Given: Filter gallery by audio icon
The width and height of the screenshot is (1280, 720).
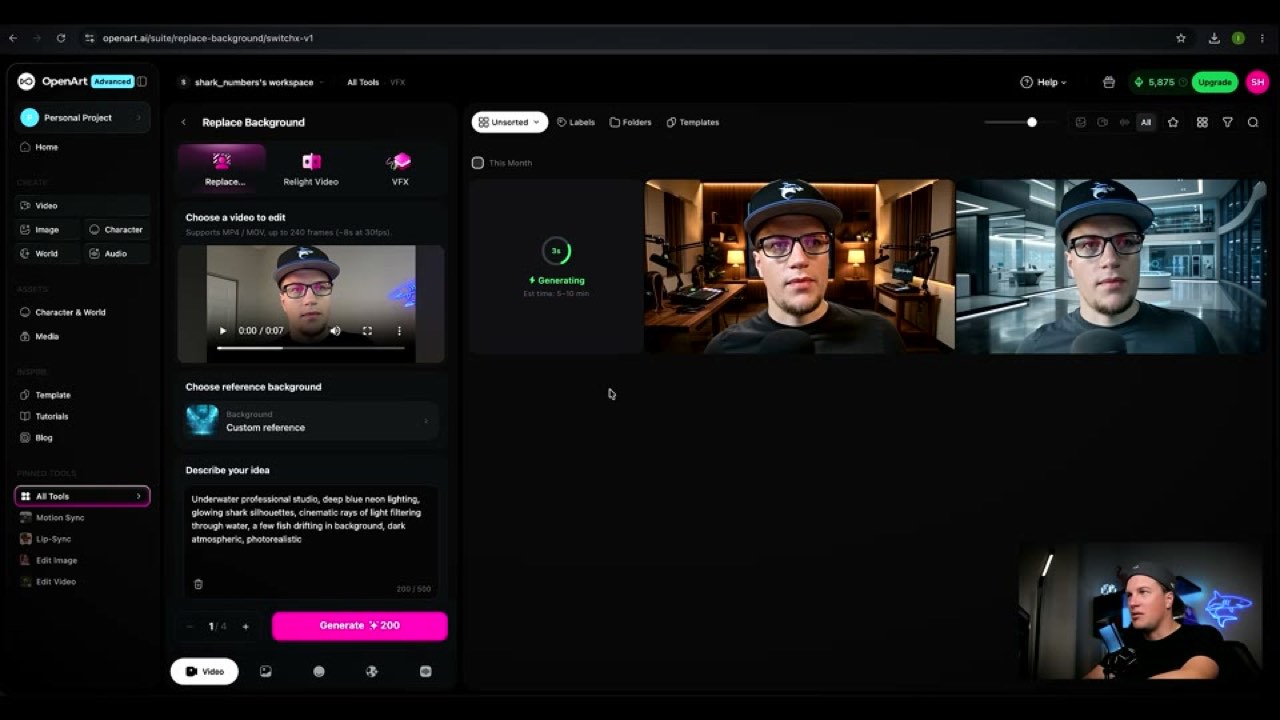Looking at the screenshot, I should click(x=1124, y=122).
